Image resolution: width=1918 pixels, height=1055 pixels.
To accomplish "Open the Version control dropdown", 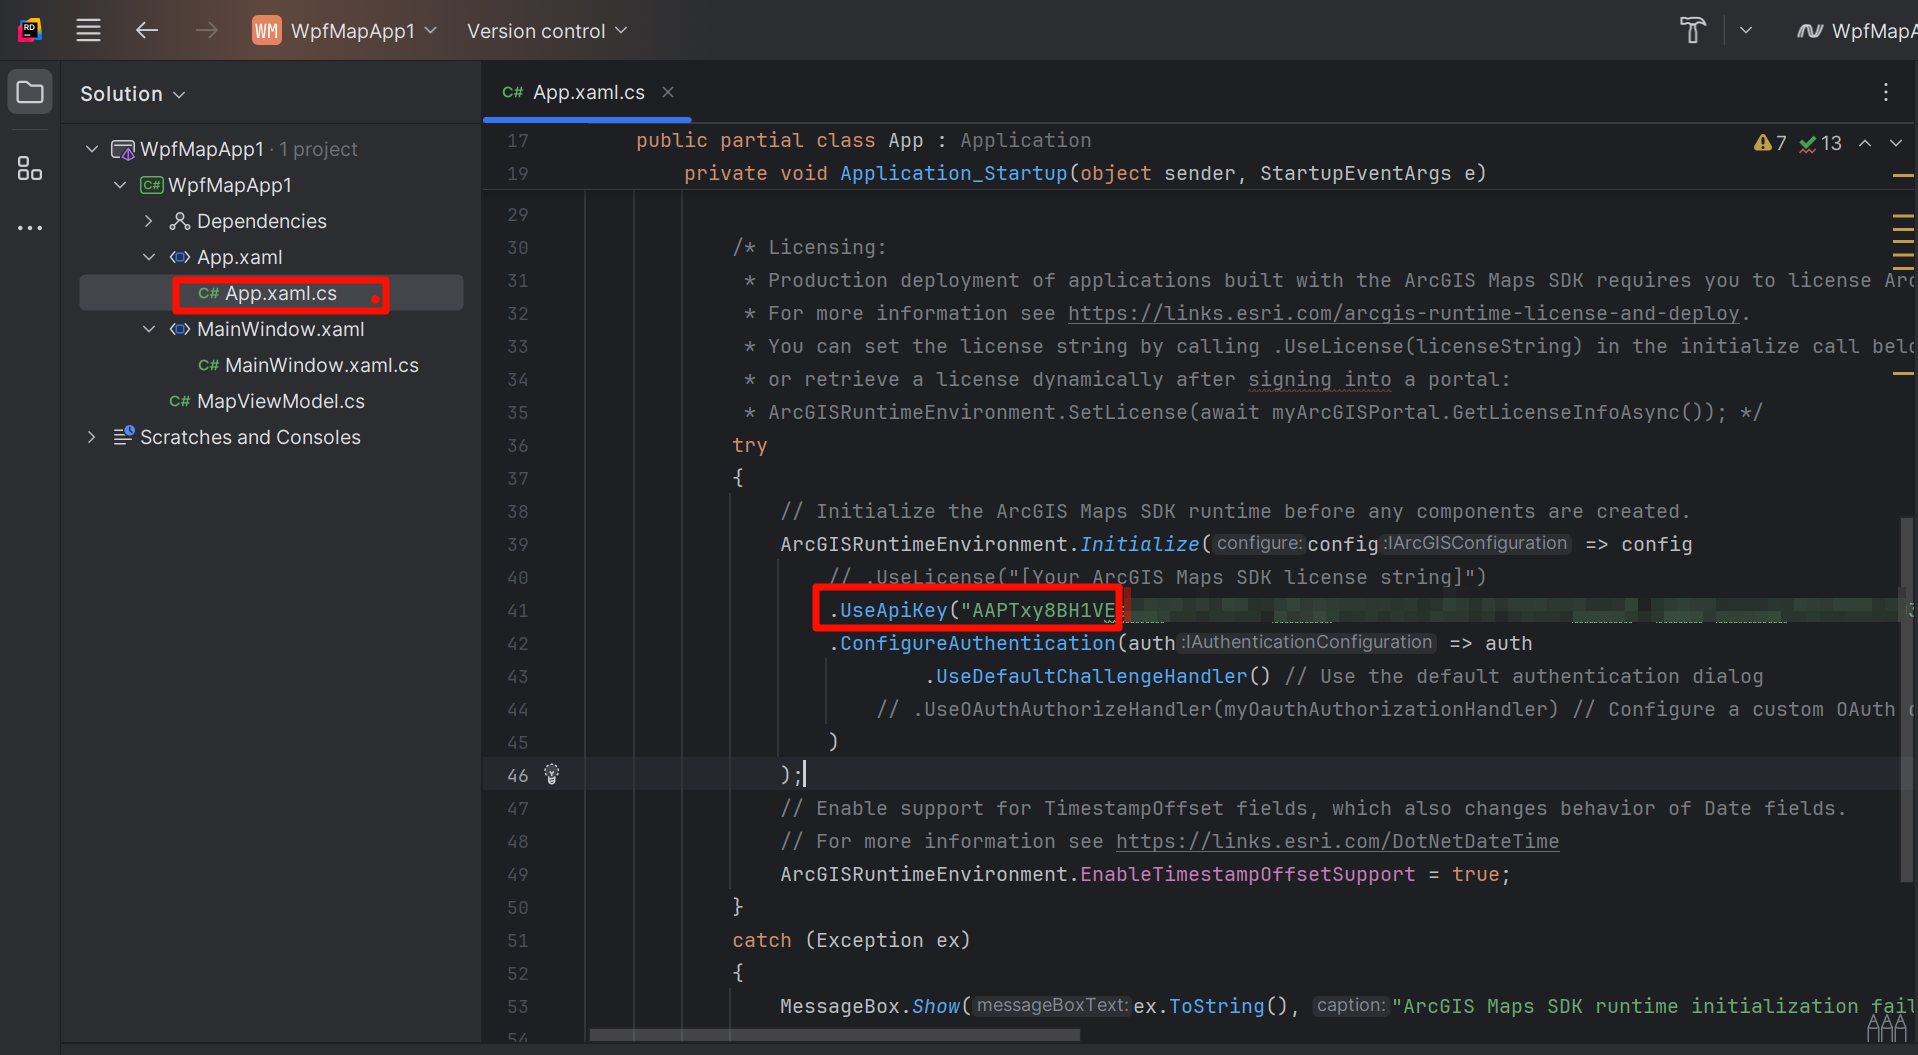I will click(x=547, y=31).
